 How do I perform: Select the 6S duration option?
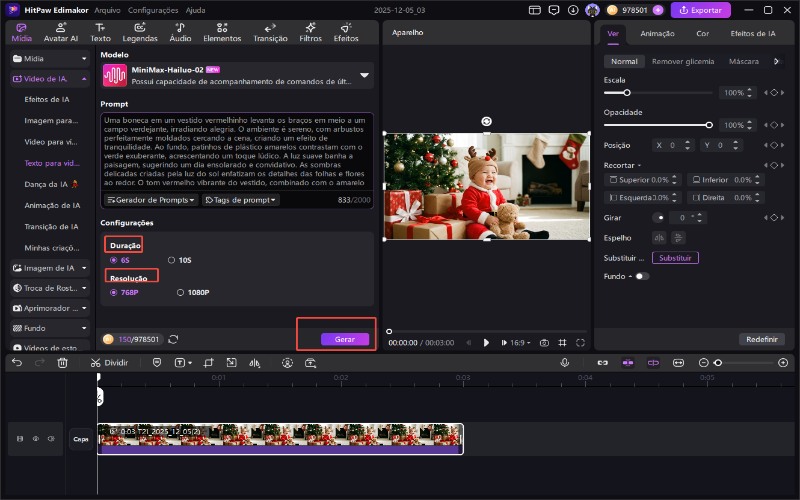click(120, 260)
